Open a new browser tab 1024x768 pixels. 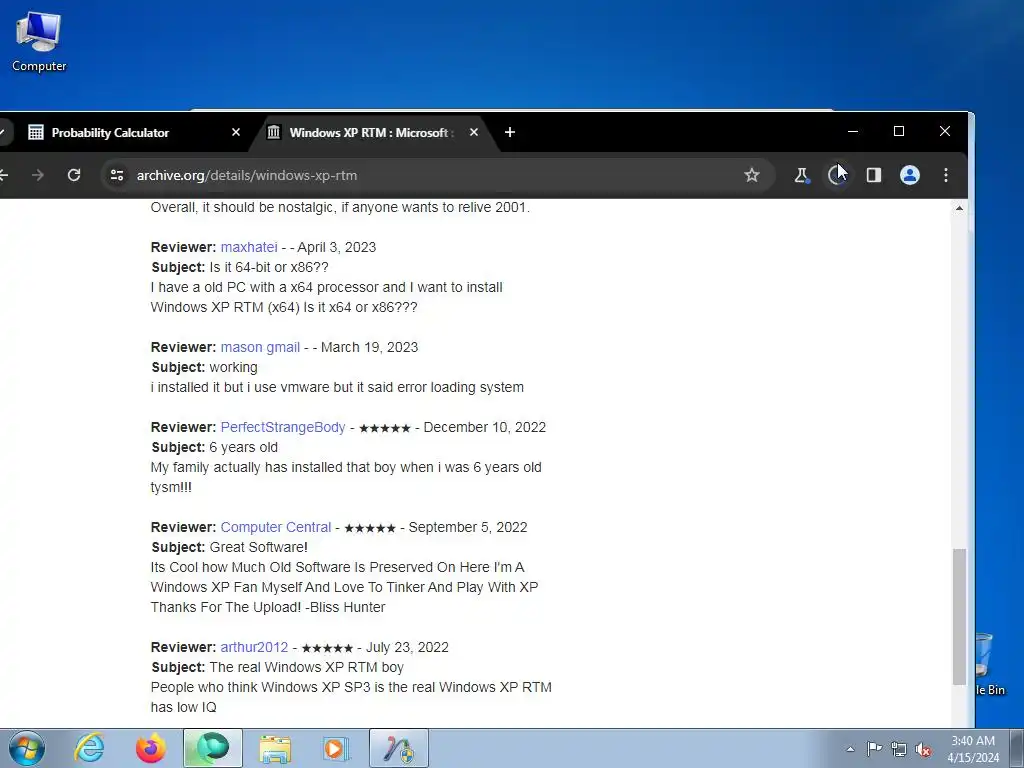510,133
